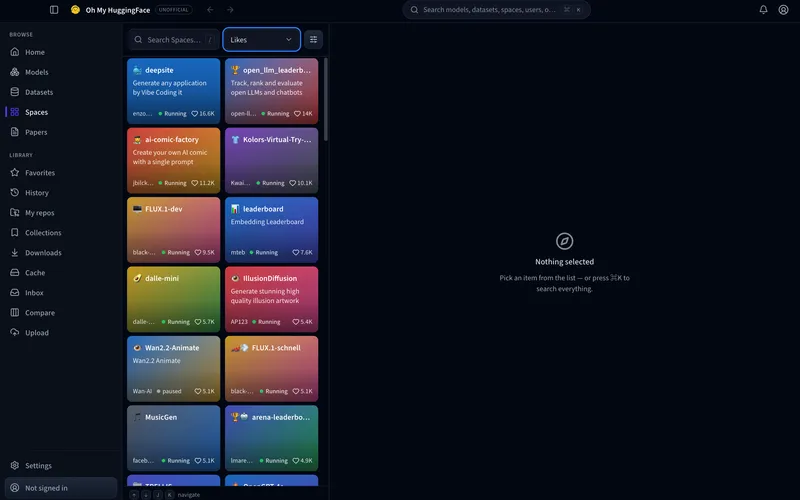Open the Models section

(37, 72)
